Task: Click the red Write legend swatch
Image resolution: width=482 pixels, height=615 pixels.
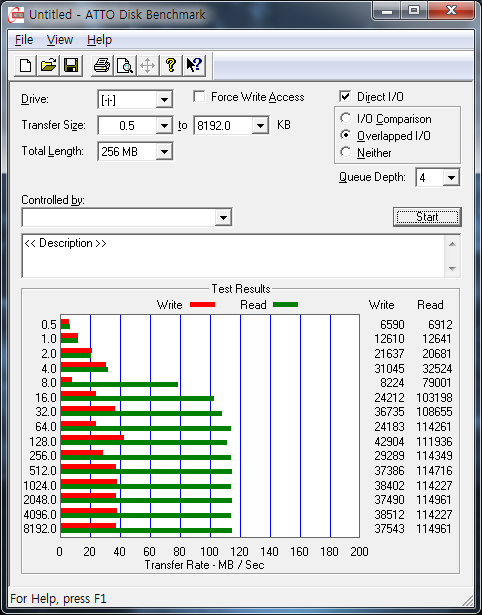Action: [x=202, y=304]
